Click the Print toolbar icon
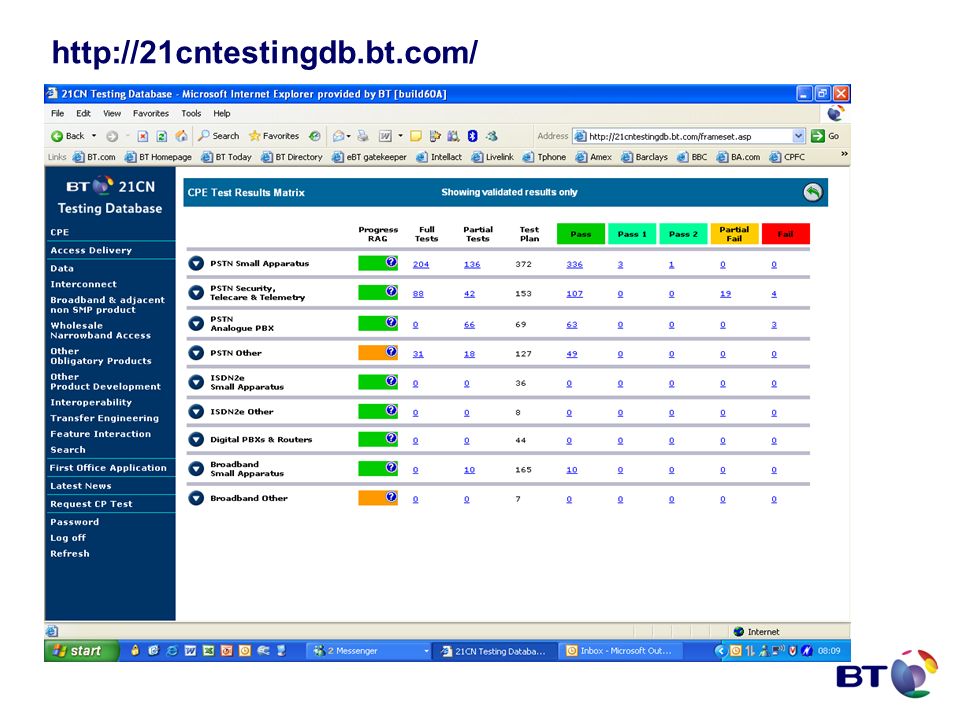This screenshot has width=960, height=720. [x=363, y=136]
